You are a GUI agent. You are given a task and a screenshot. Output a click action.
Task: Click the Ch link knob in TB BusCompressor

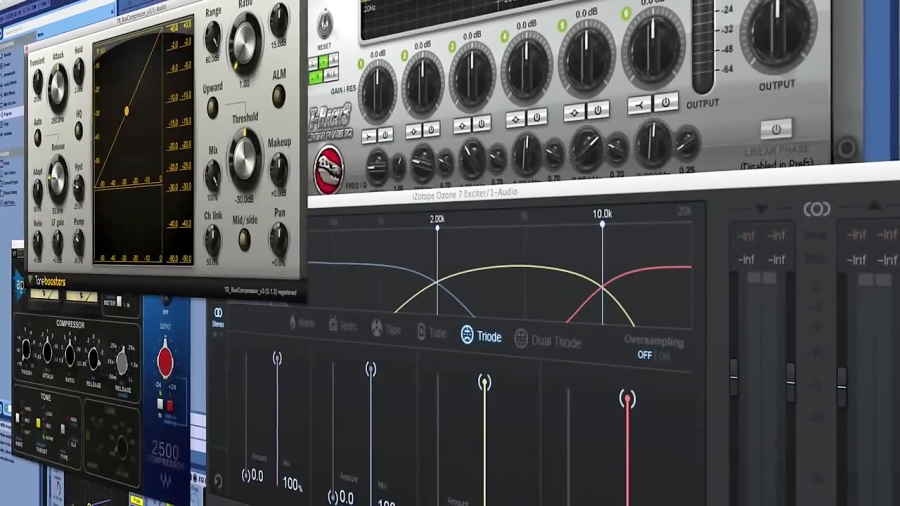(x=212, y=240)
